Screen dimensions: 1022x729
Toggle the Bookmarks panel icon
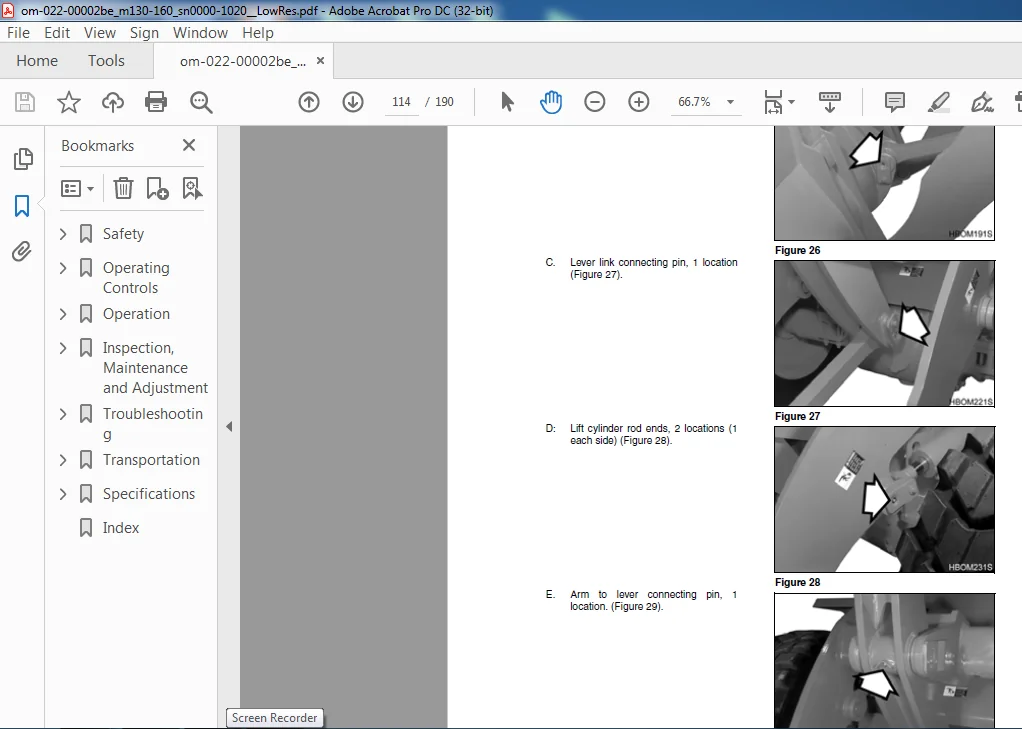tap(22, 206)
